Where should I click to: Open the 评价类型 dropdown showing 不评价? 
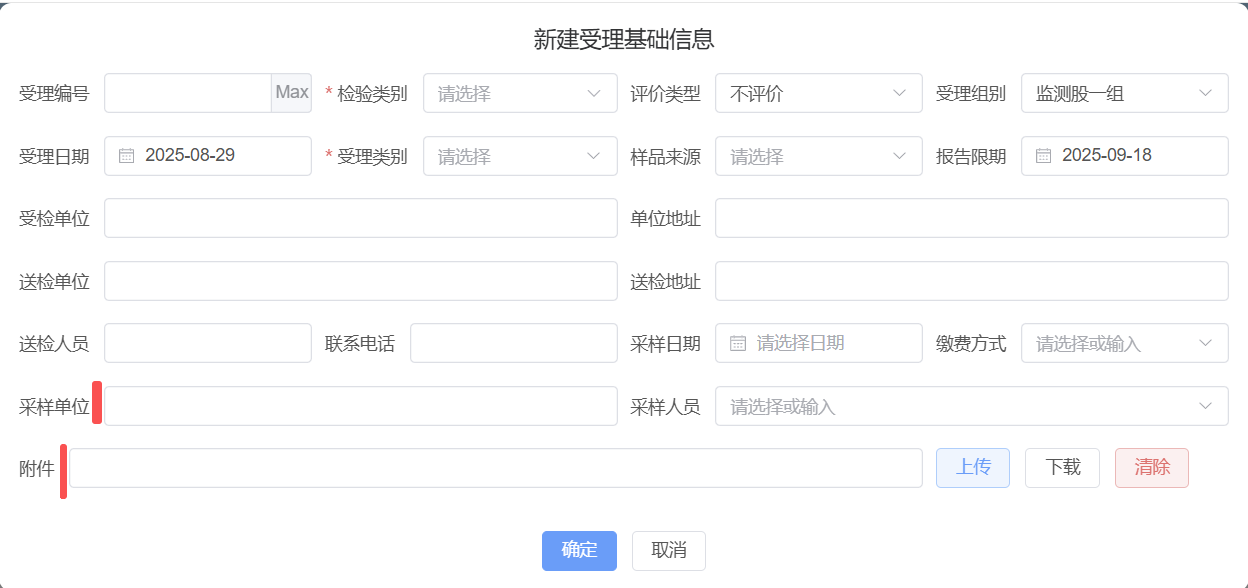tap(818, 93)
